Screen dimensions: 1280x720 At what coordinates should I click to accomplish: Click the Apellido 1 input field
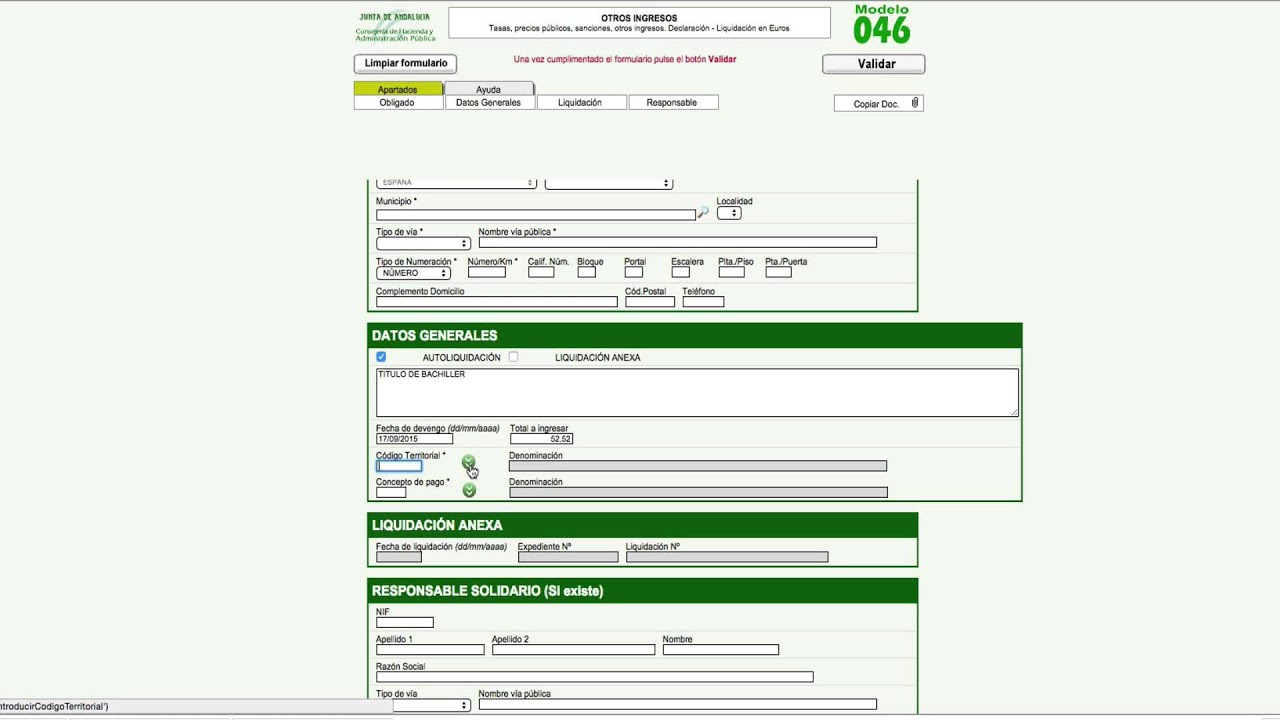(x=430, y=650)
